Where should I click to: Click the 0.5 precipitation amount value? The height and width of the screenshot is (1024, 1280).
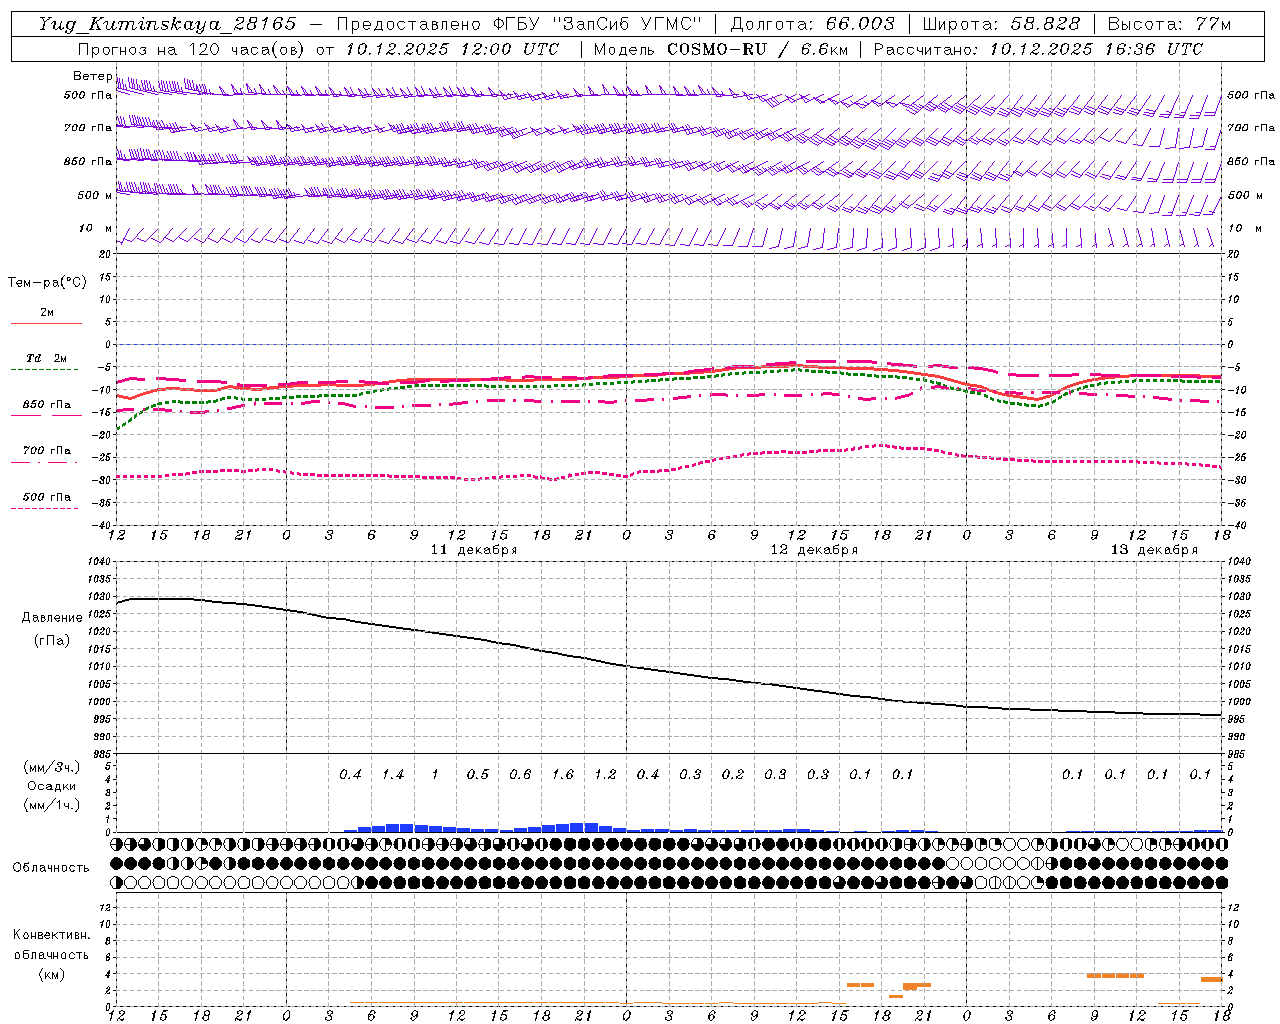(x=478, y=774)
